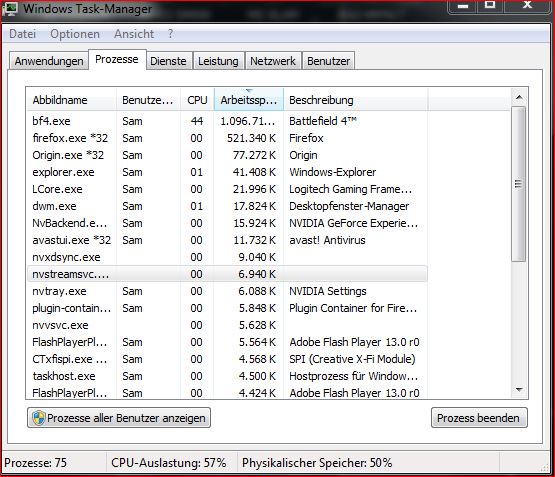
Task: Select the nvstreamsvc process row
Action: pos(227,274)
